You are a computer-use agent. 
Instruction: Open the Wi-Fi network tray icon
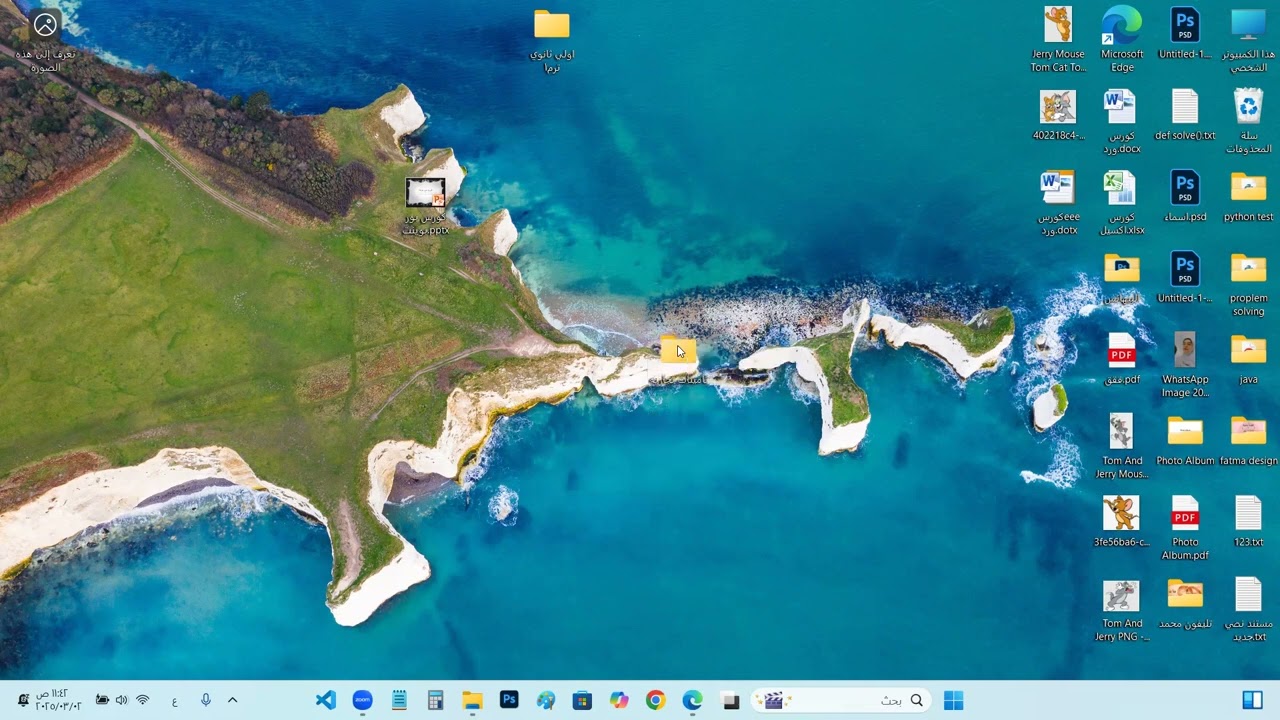(x=142, y=701)
